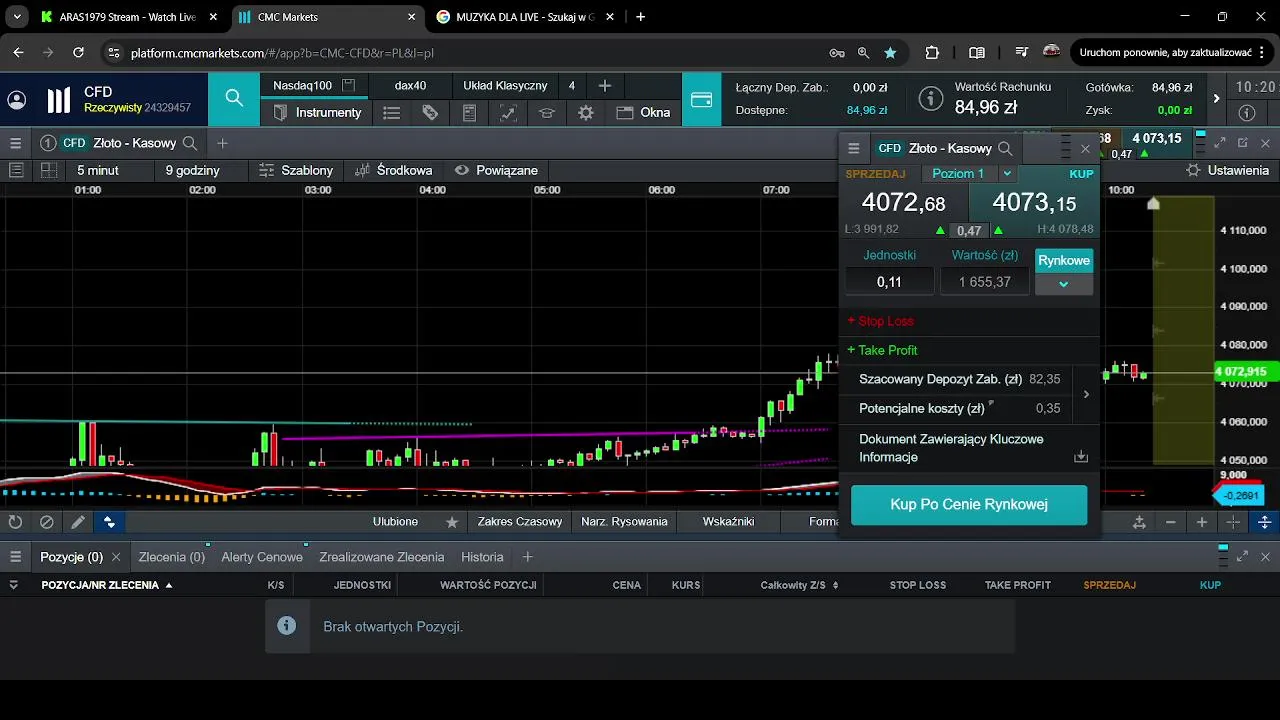Open the watchlists list icon

pyautogui.click(x=391, y=113)
